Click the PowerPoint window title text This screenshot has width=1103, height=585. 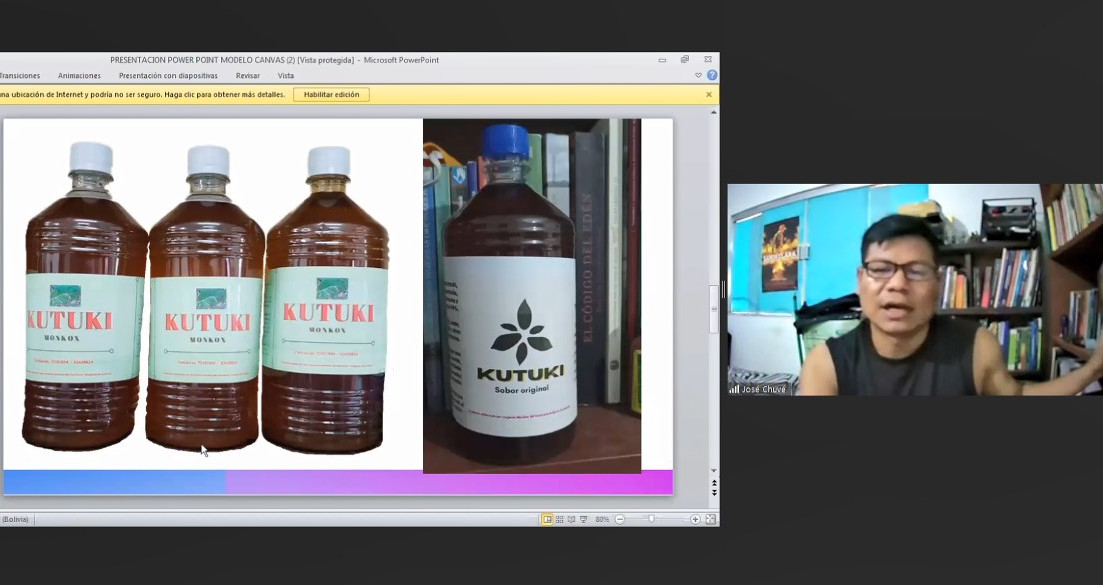tap(274, 60)
